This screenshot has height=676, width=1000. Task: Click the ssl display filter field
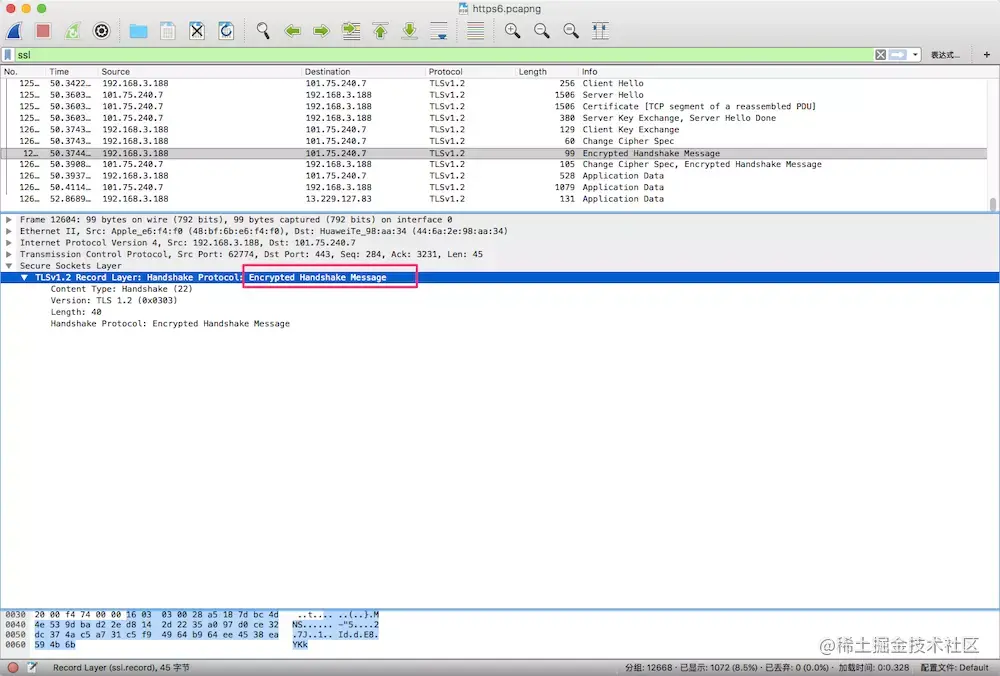click(x=444, y=55)
